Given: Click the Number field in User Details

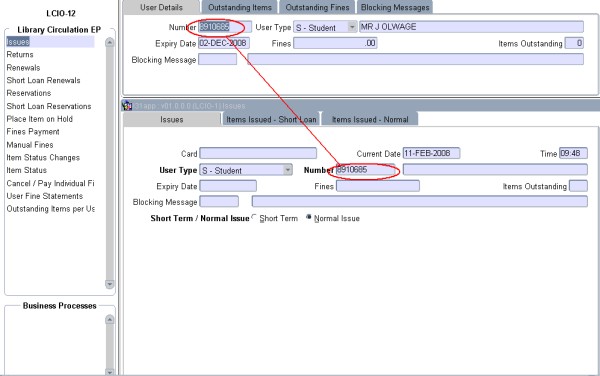Looking at the screenshot, I should (x=225, y=27).
